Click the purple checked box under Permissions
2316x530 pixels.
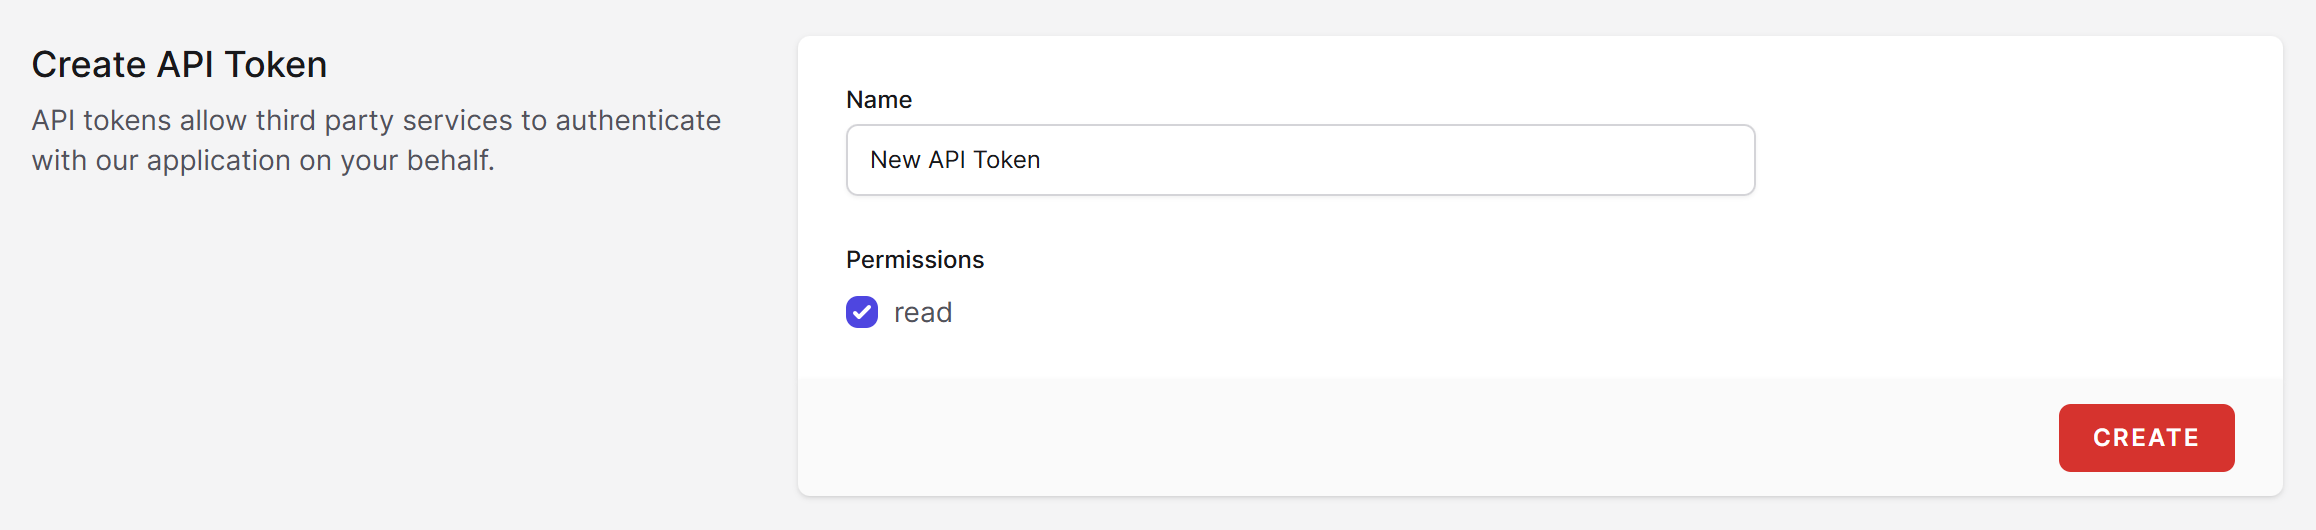point(861,312)
